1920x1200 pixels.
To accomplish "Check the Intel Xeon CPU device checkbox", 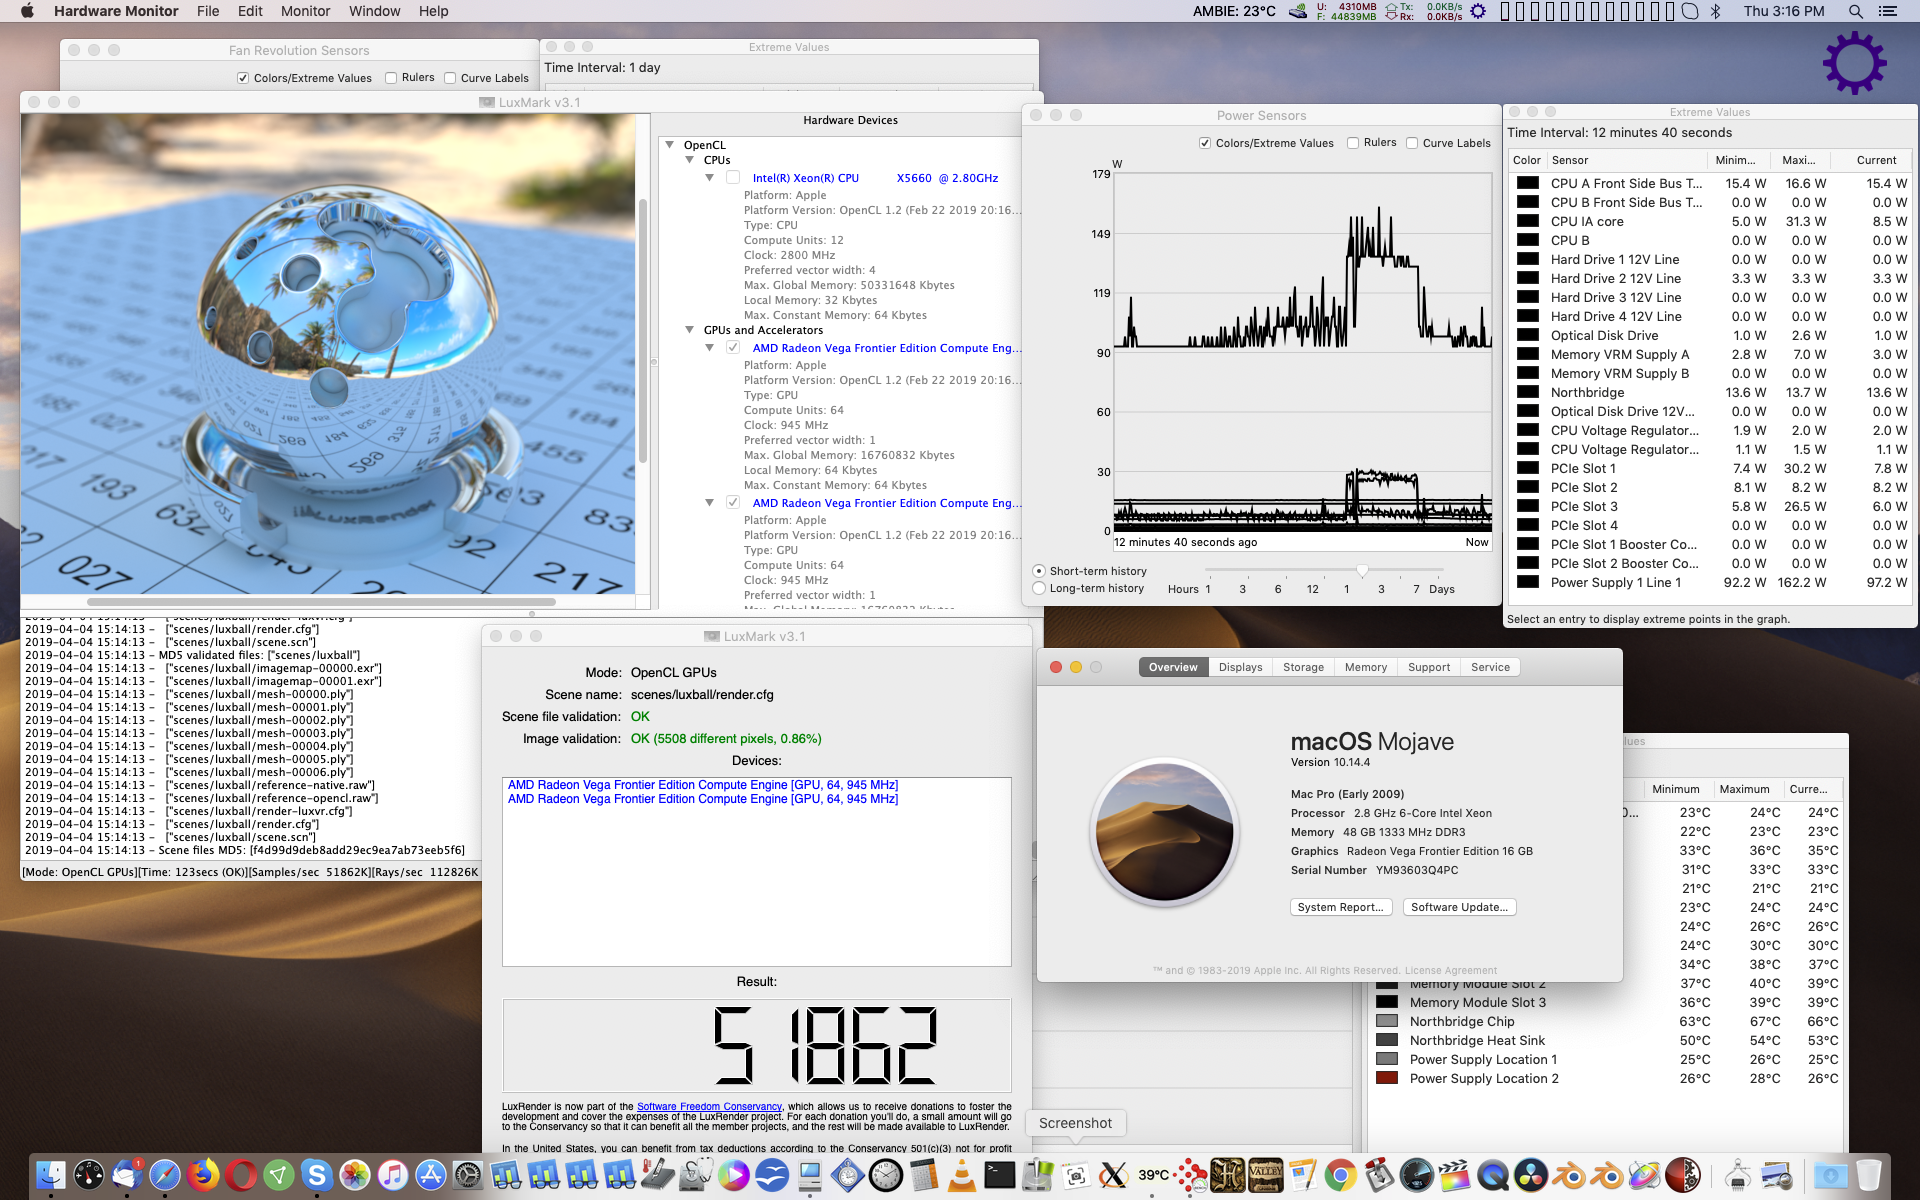I will [x=733, y=178].
